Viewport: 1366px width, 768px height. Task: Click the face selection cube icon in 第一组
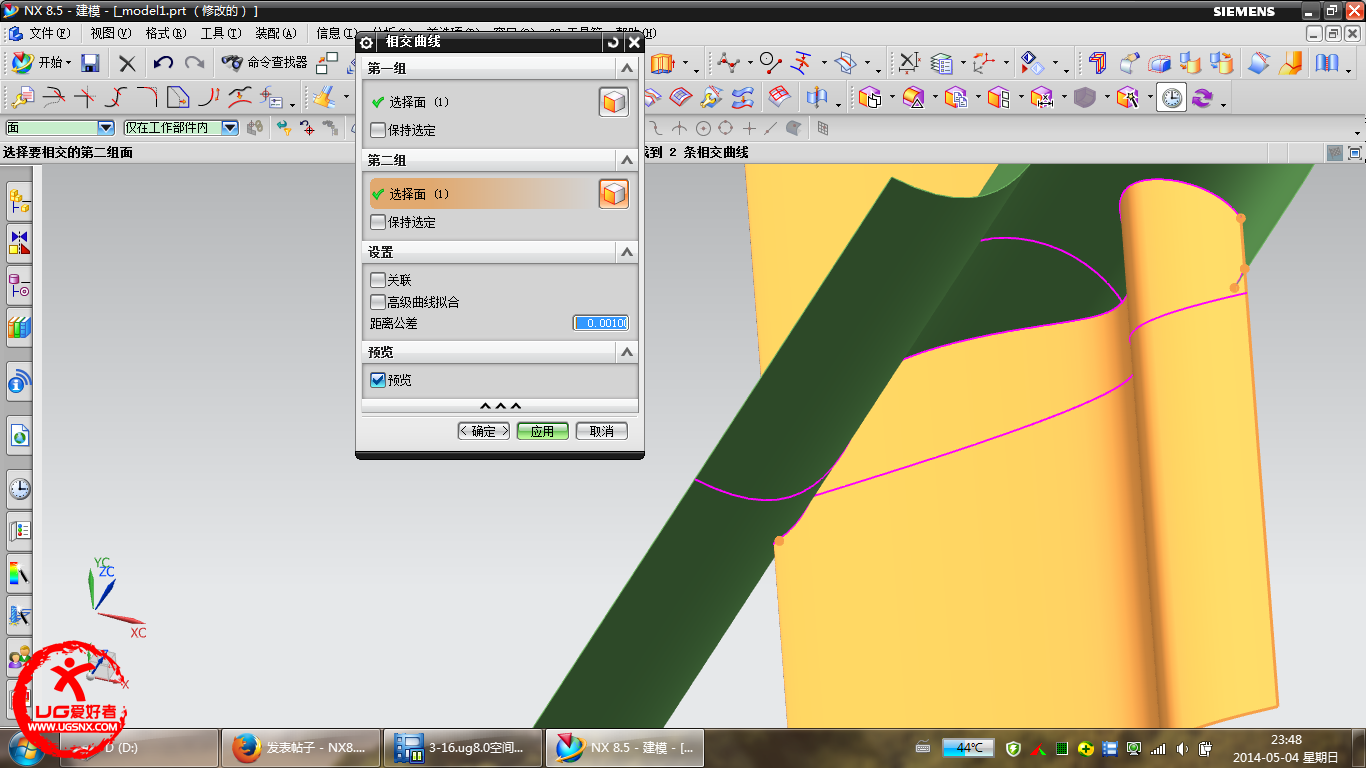(x=613, y=102)
